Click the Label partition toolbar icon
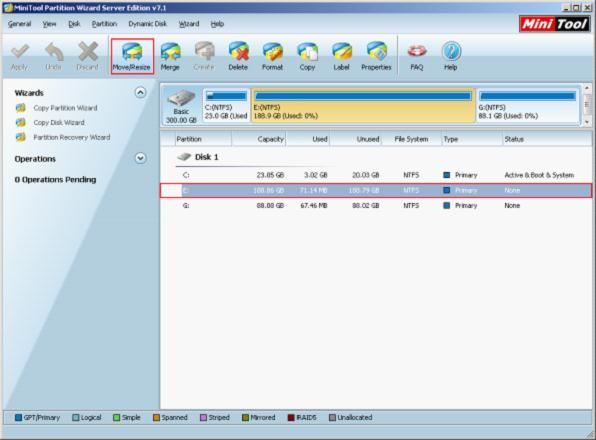 pyautogui.click(x=341, y=52)
